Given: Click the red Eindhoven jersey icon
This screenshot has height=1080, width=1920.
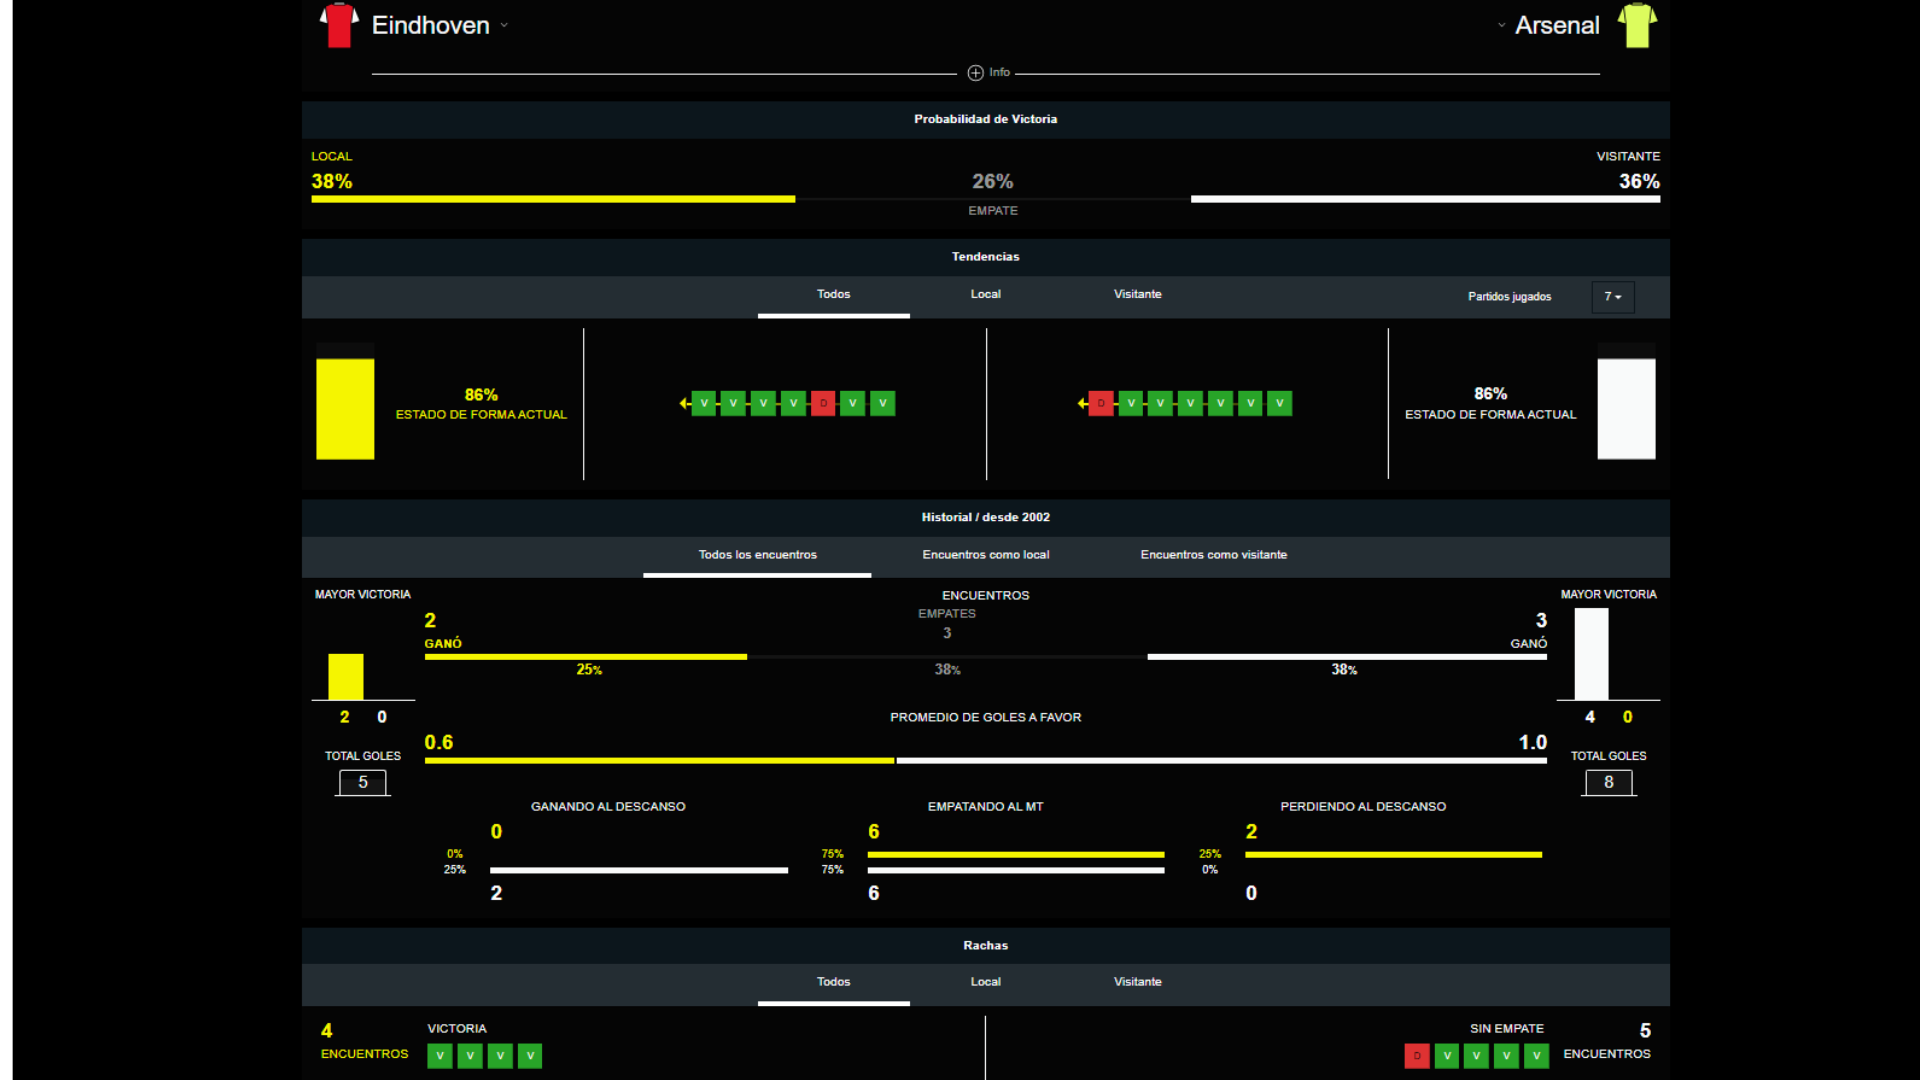Looking at the screenshot, I should pos(339,25).
